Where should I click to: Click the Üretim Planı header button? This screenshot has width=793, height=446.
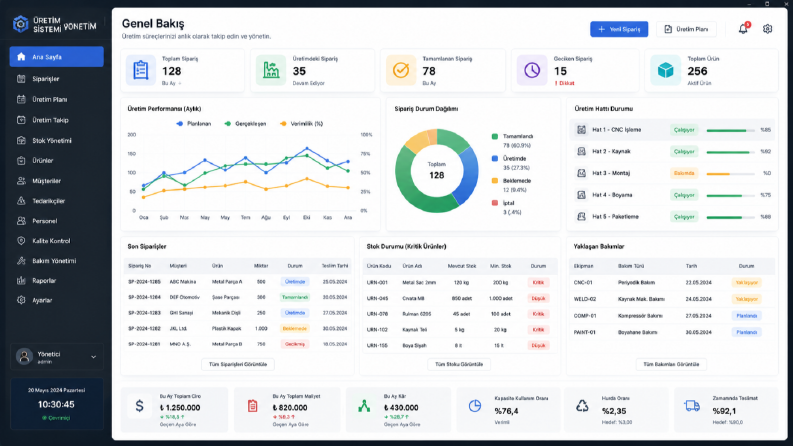pos(686,29)
